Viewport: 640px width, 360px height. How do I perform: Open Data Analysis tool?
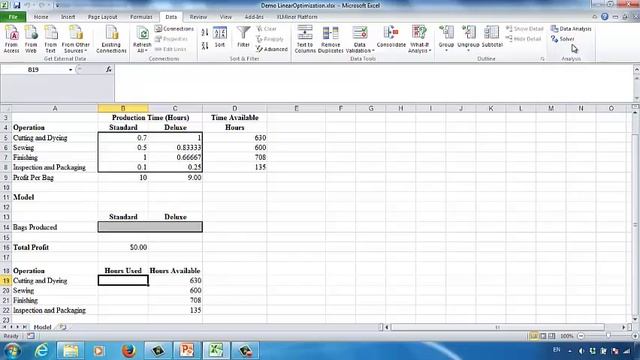pyautogui.click(x=571, y=29)
